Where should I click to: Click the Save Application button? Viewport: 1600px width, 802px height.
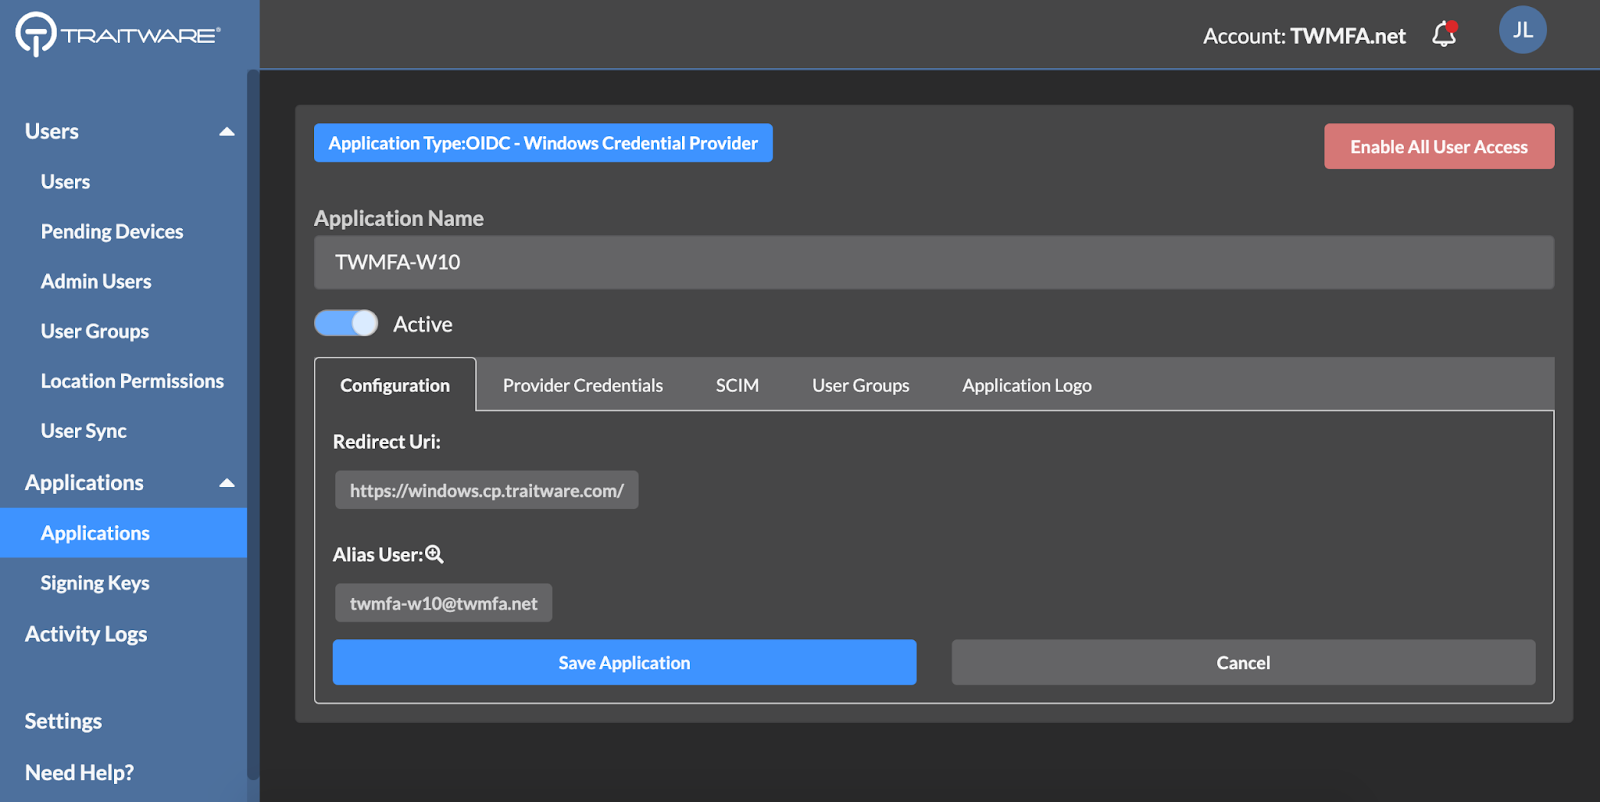click(624, 662)
